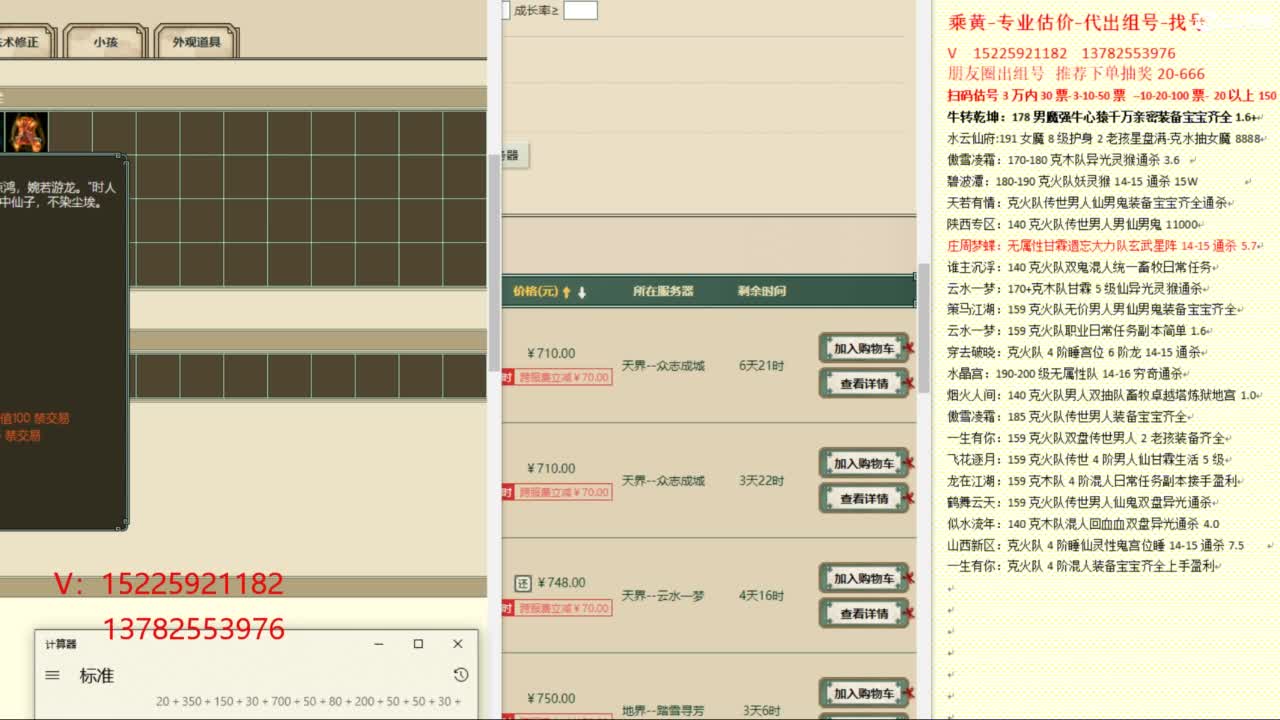Click the 标准 mode label in Calculator
Image resolution: width=1280 pixels, height=720 pixels.
pyautogui.click(x=97, y=676)
